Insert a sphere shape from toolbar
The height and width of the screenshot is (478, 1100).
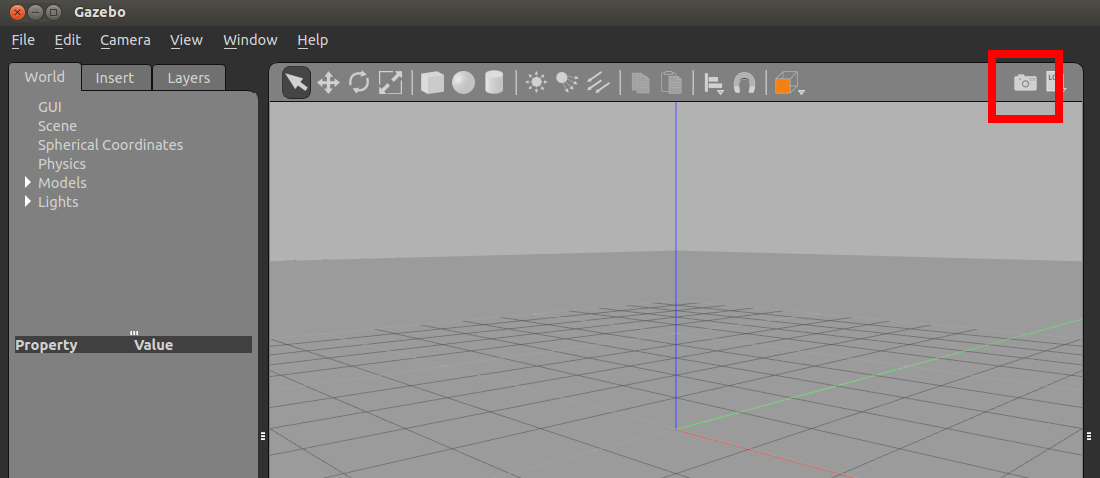463,83
